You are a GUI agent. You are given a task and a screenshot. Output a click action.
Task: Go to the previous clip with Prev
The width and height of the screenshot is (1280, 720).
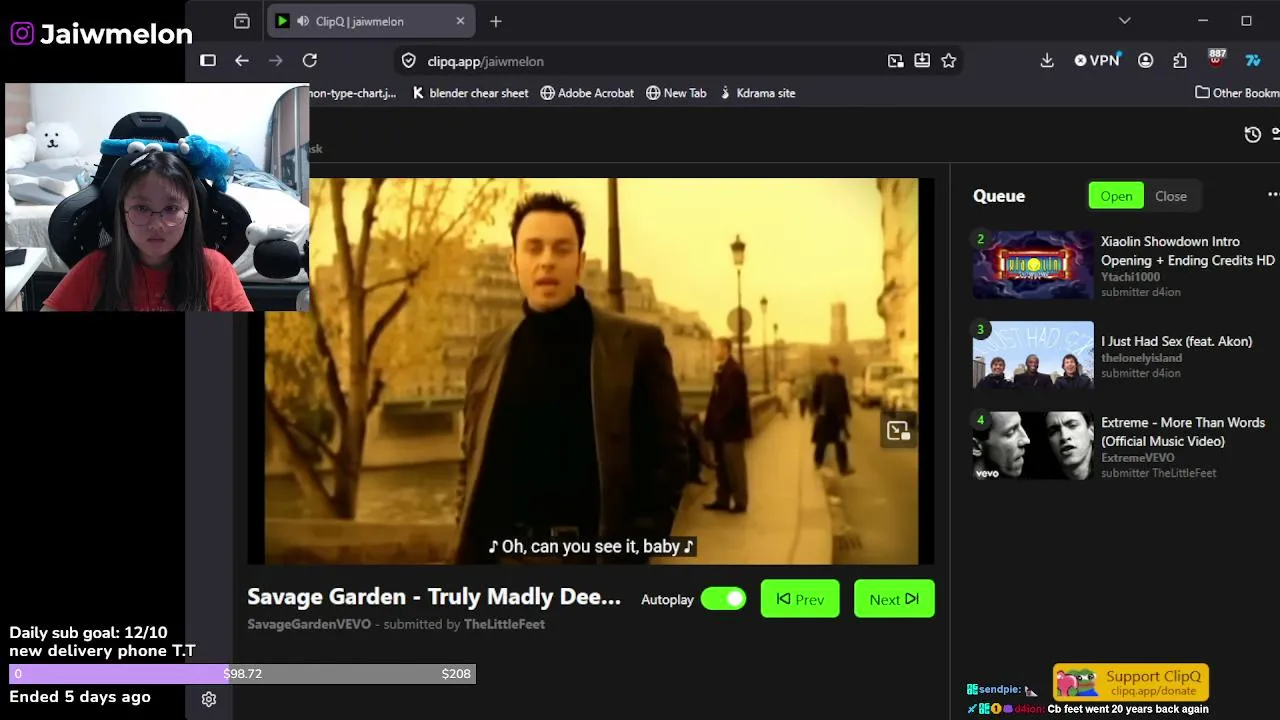(800, 599)
